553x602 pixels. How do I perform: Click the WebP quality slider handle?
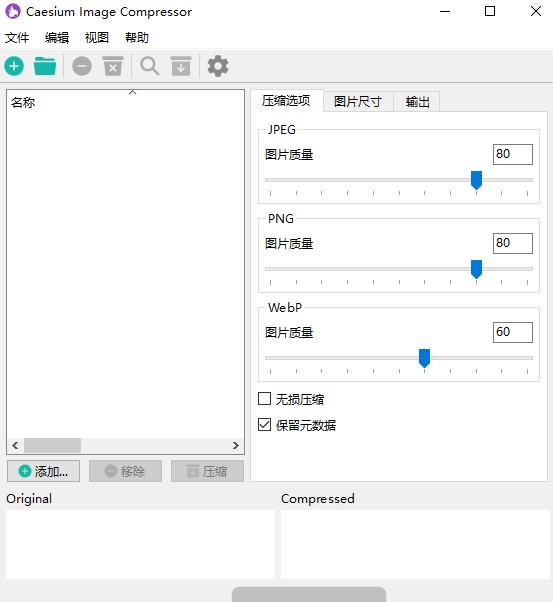[x=424, y=358]
